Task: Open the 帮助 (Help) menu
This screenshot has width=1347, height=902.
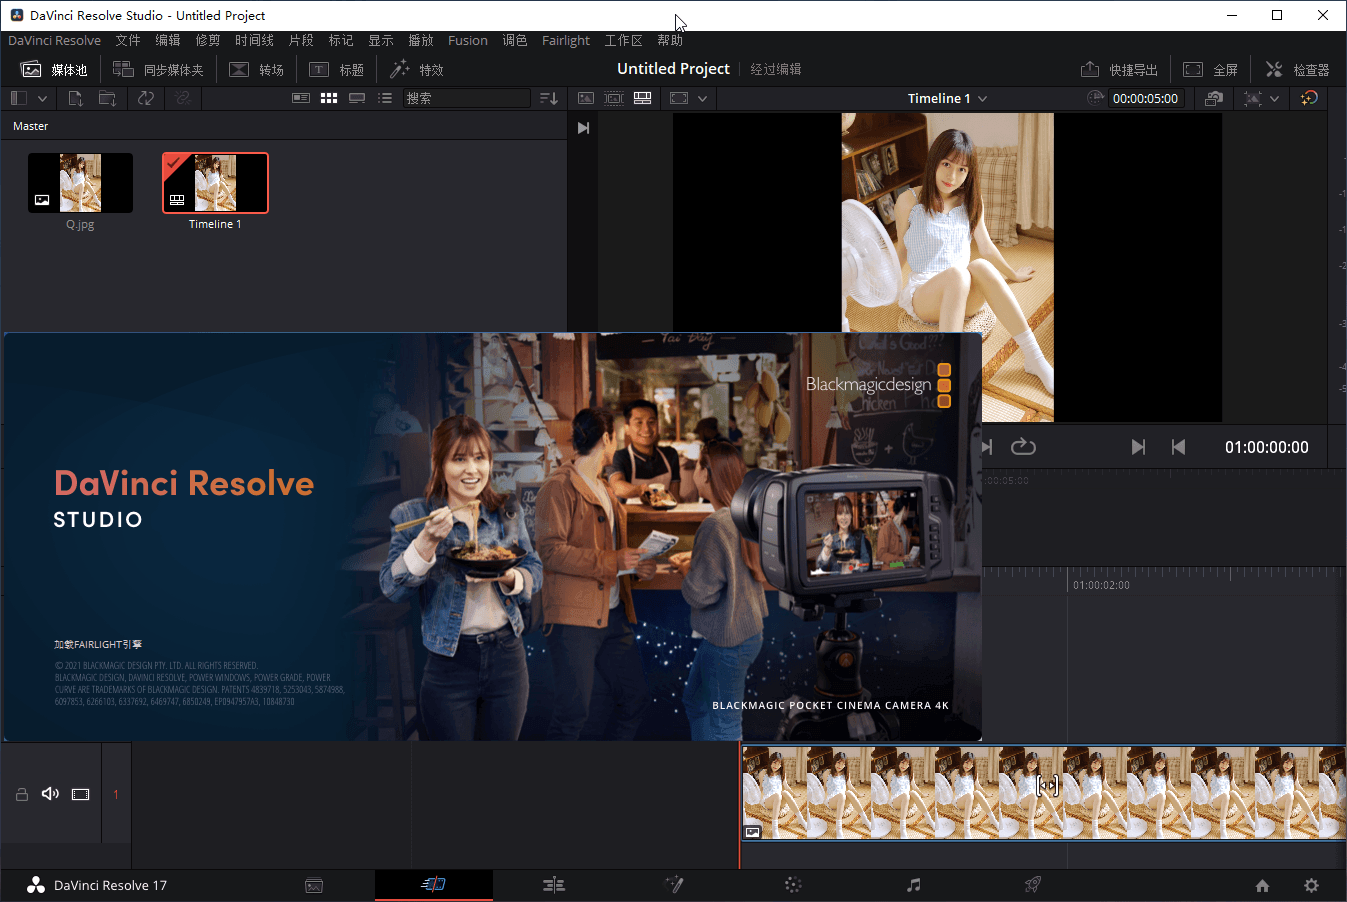Action: pos(670,40)
